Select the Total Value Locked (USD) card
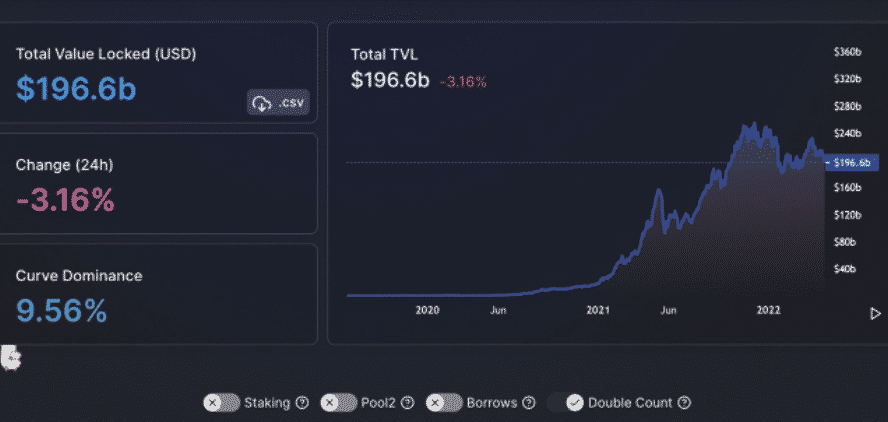This screenshot has width=888, height=422. point(157,73)
